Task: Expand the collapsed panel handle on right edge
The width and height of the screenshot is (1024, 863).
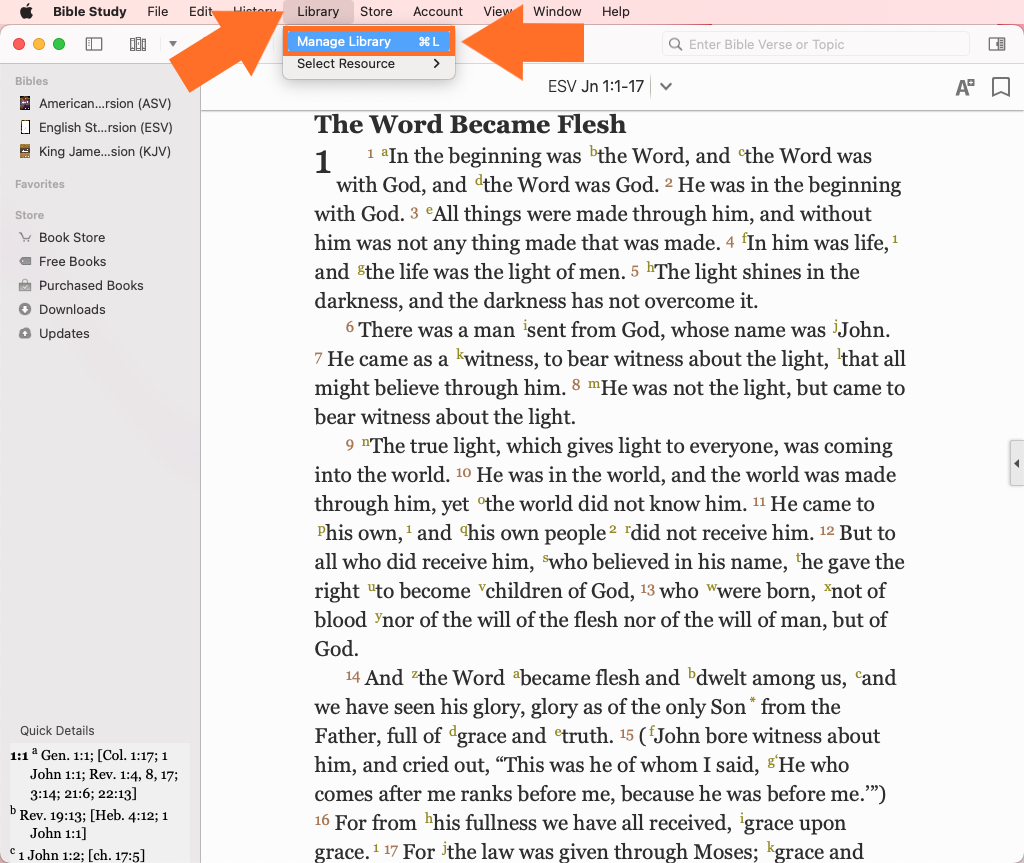Action: click(1017, 463)
